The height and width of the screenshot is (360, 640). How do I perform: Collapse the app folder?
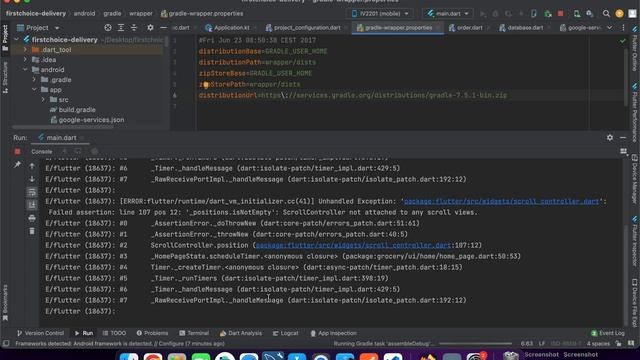coord(34,89)
